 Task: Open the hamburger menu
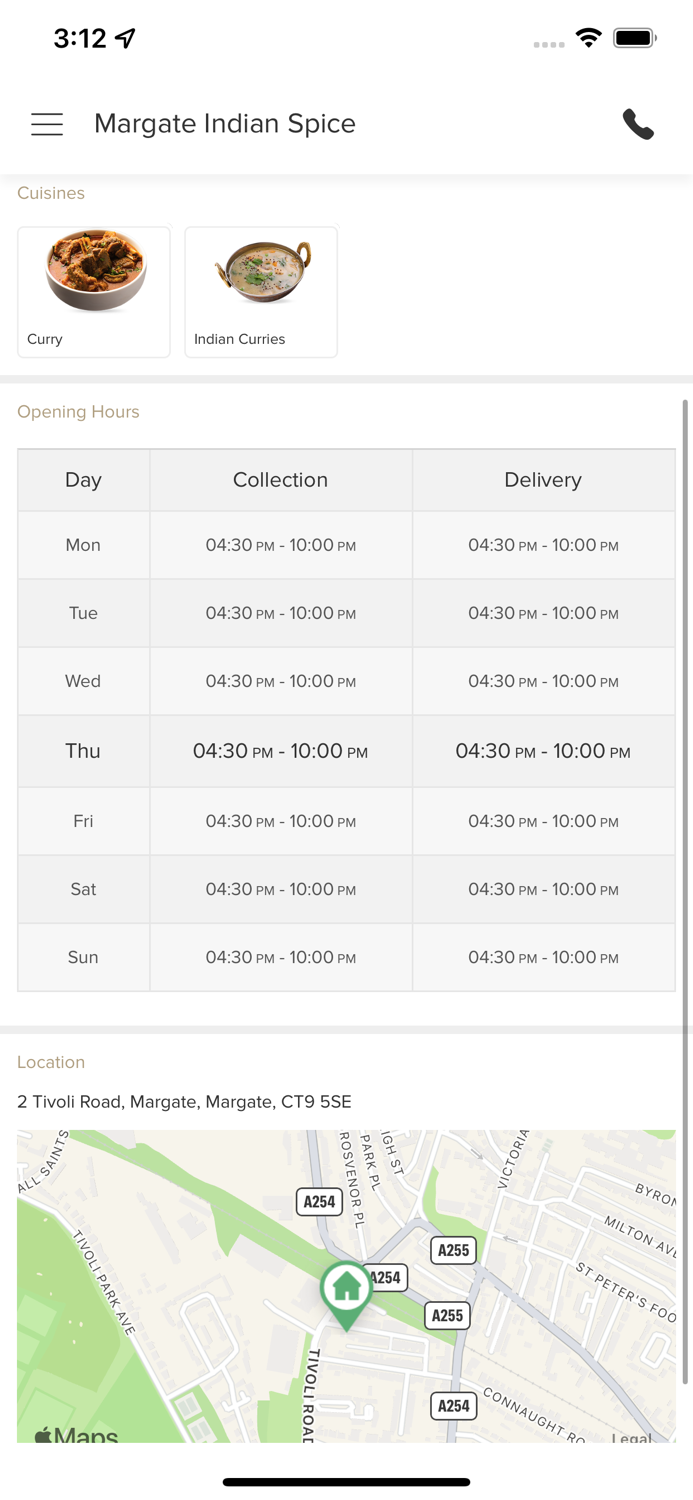coord(47,124)
